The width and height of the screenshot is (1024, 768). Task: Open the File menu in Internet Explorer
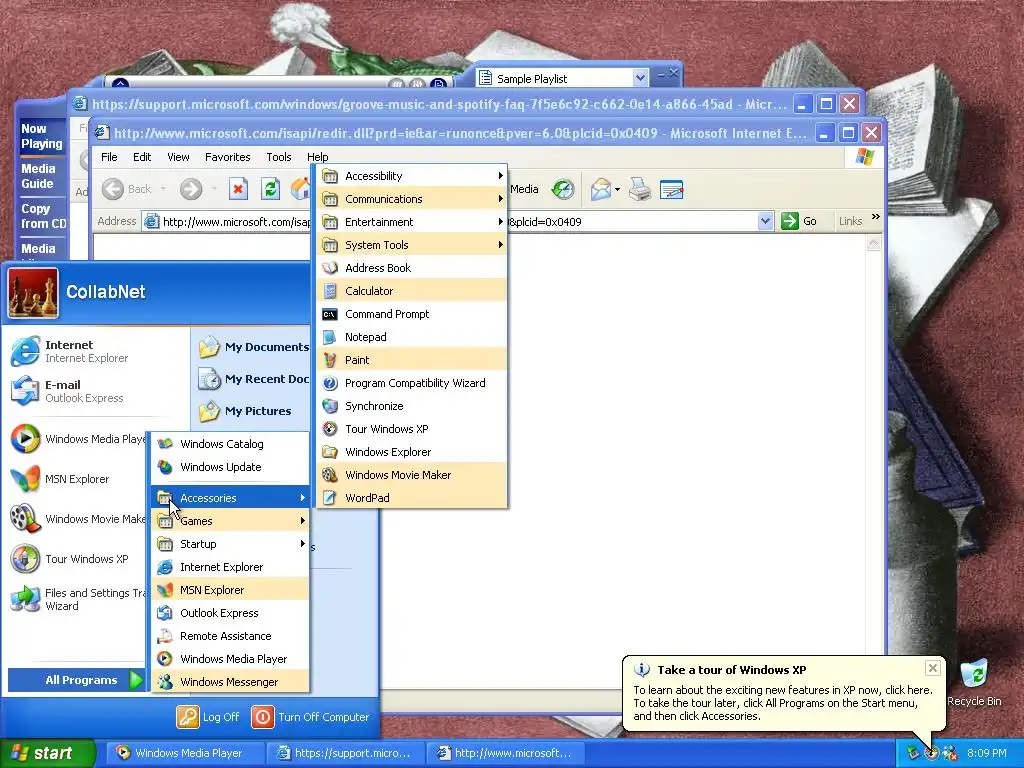tap(109, 157)
